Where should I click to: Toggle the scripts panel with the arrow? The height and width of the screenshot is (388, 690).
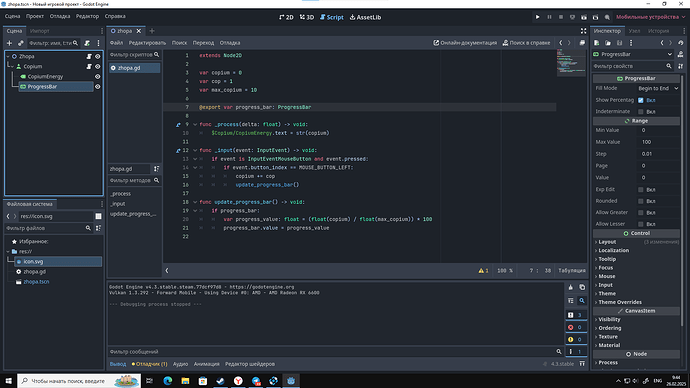coord(167,271)
